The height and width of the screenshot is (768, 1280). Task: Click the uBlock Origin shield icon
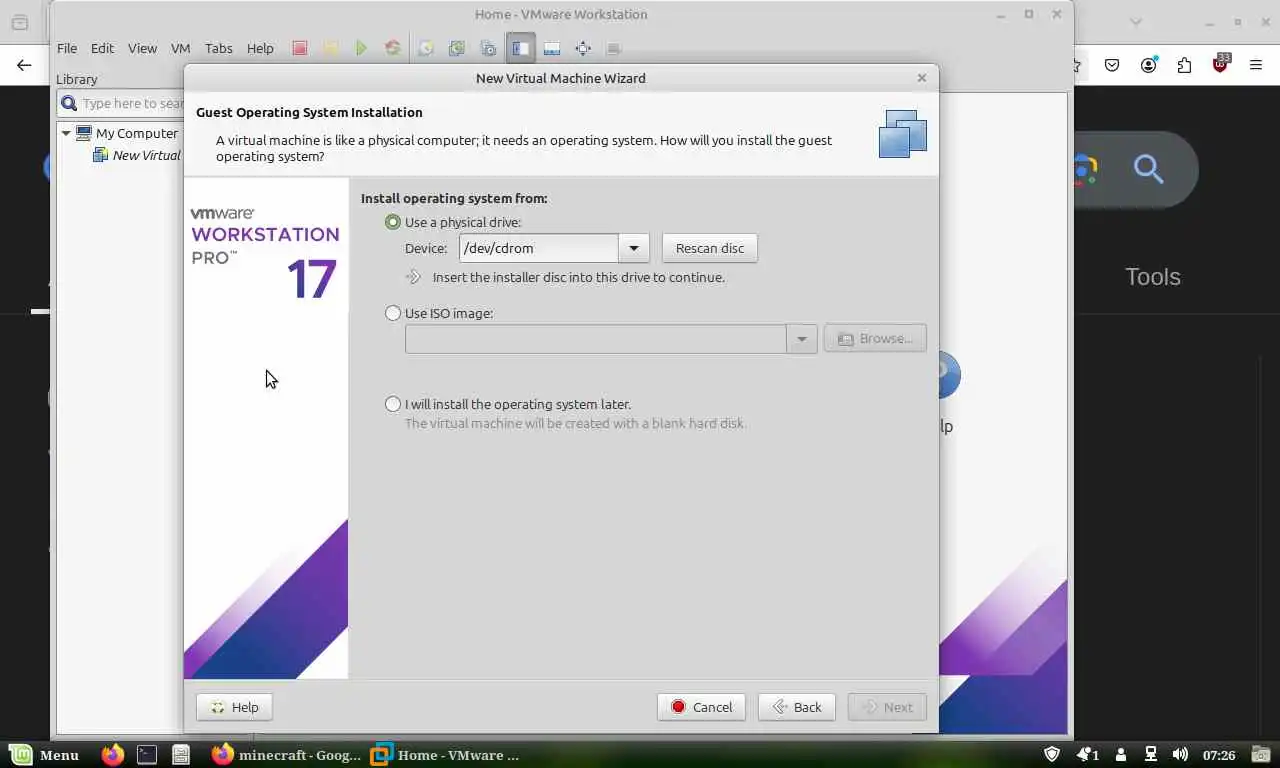[1221, 64]
